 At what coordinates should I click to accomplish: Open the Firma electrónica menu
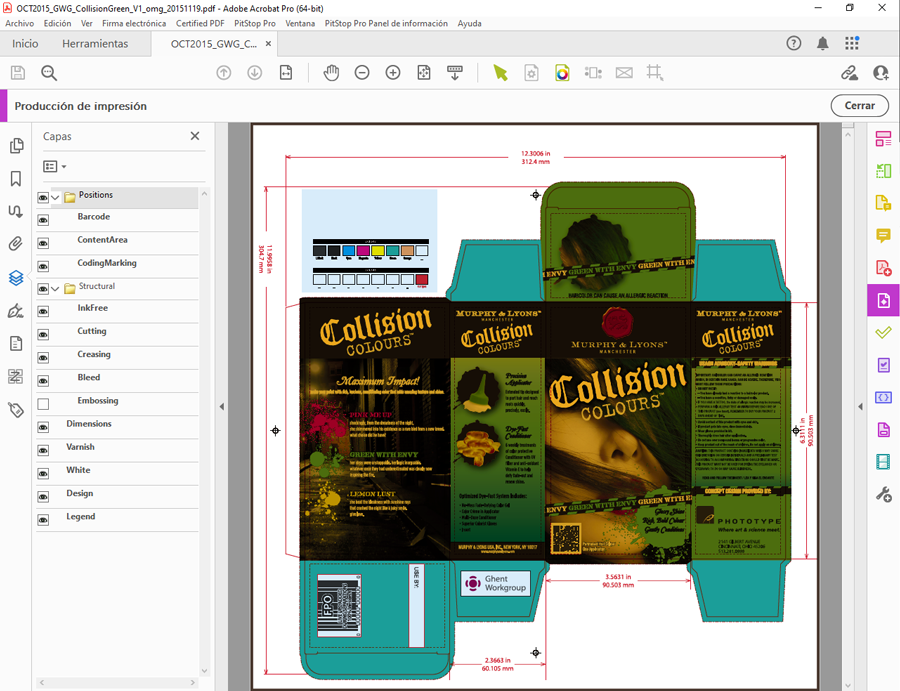pos(134,24)
